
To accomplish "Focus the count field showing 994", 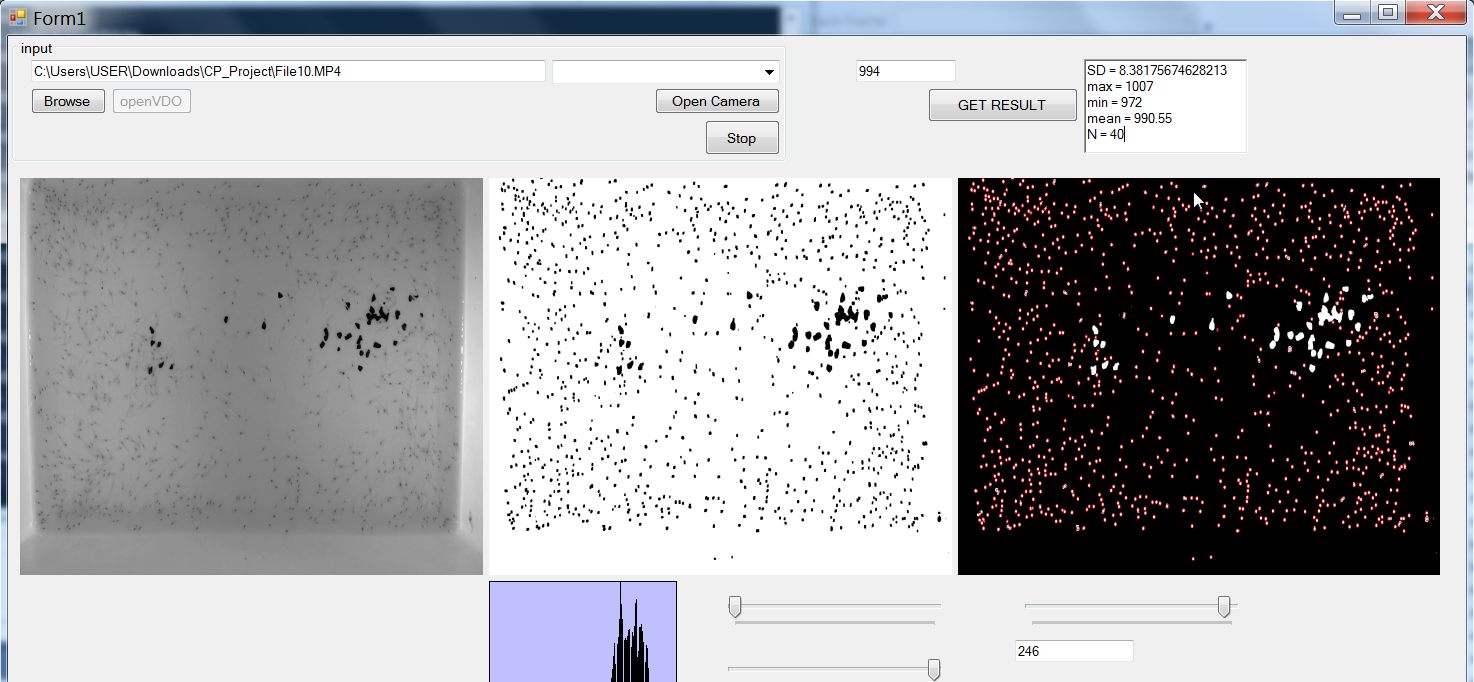I will tap(905, 71).
